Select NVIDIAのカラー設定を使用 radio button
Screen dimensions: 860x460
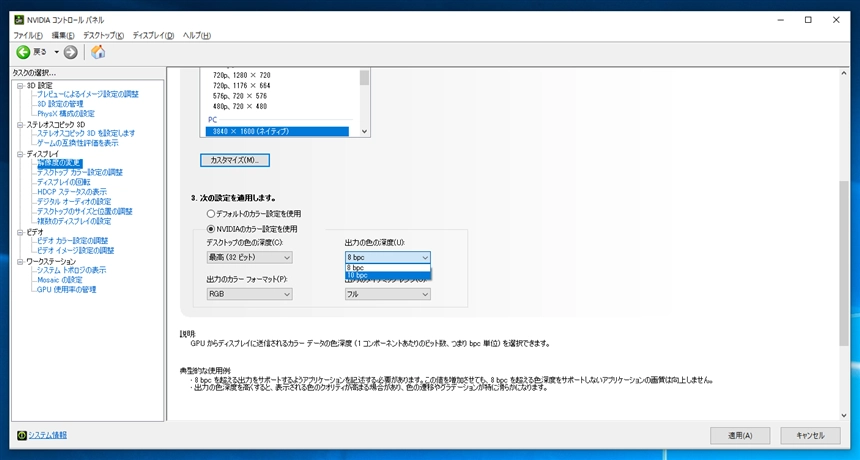coord(211,229)
